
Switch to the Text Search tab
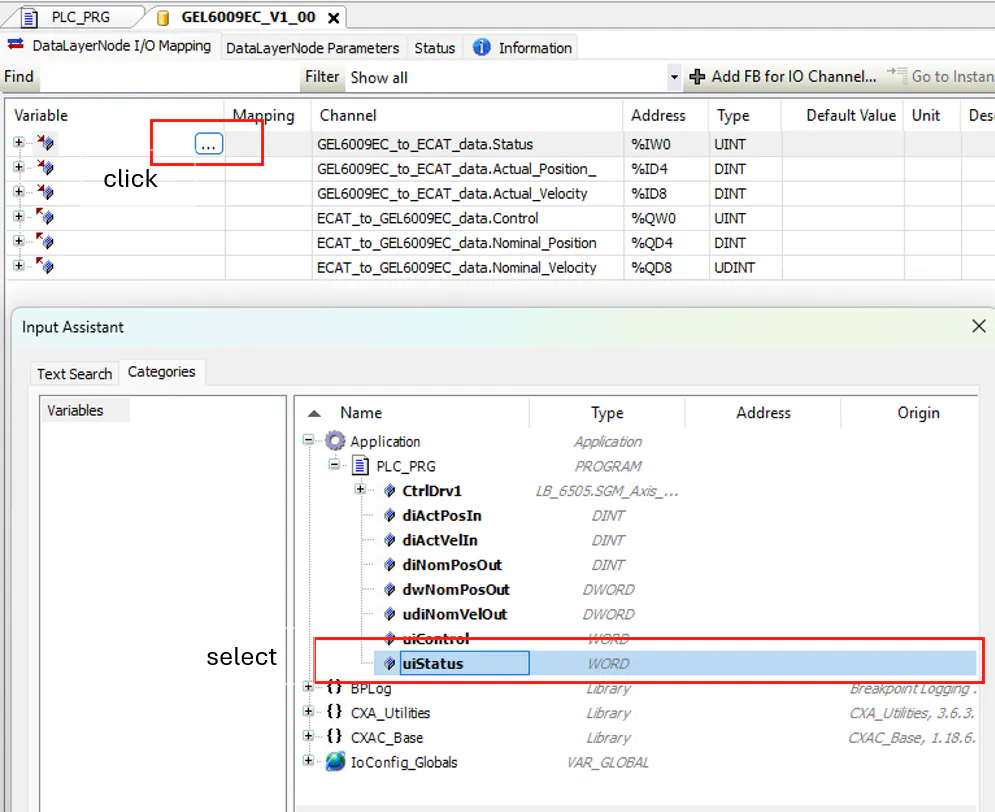click(x=74, y=373)
